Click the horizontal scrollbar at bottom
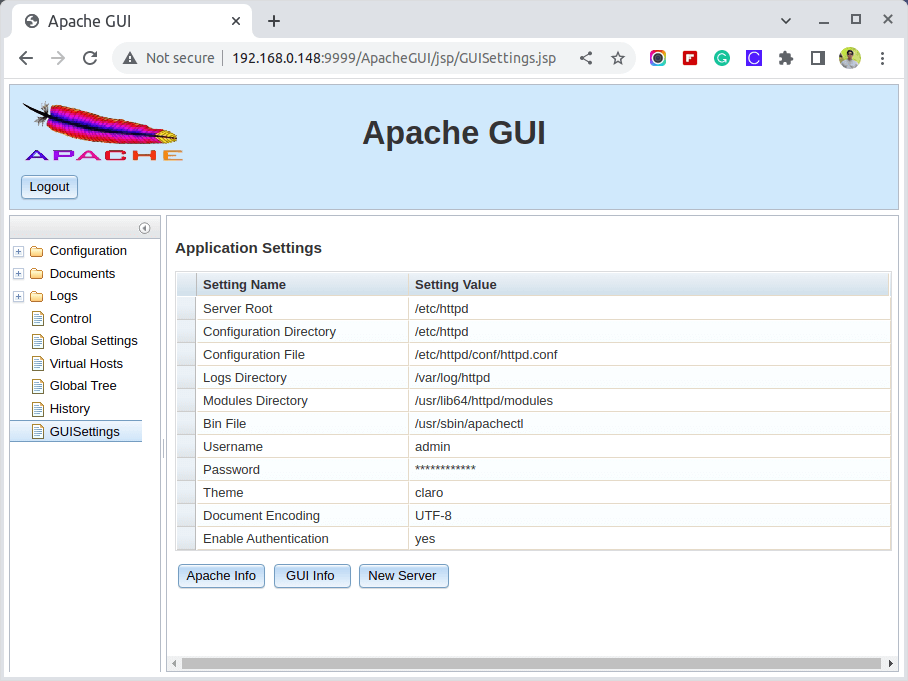This screenshot has width=908, height=681. [x=530, y=663]
